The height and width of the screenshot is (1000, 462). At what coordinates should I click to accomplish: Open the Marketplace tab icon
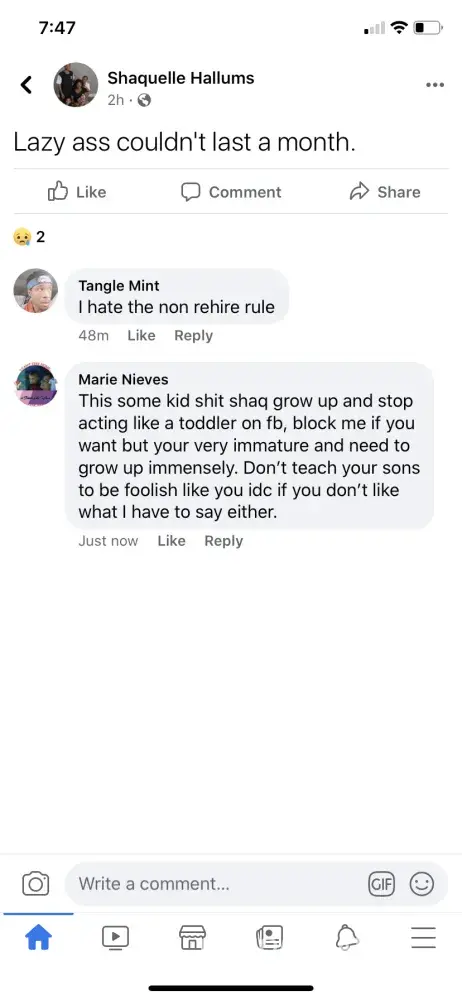[192, 938]
